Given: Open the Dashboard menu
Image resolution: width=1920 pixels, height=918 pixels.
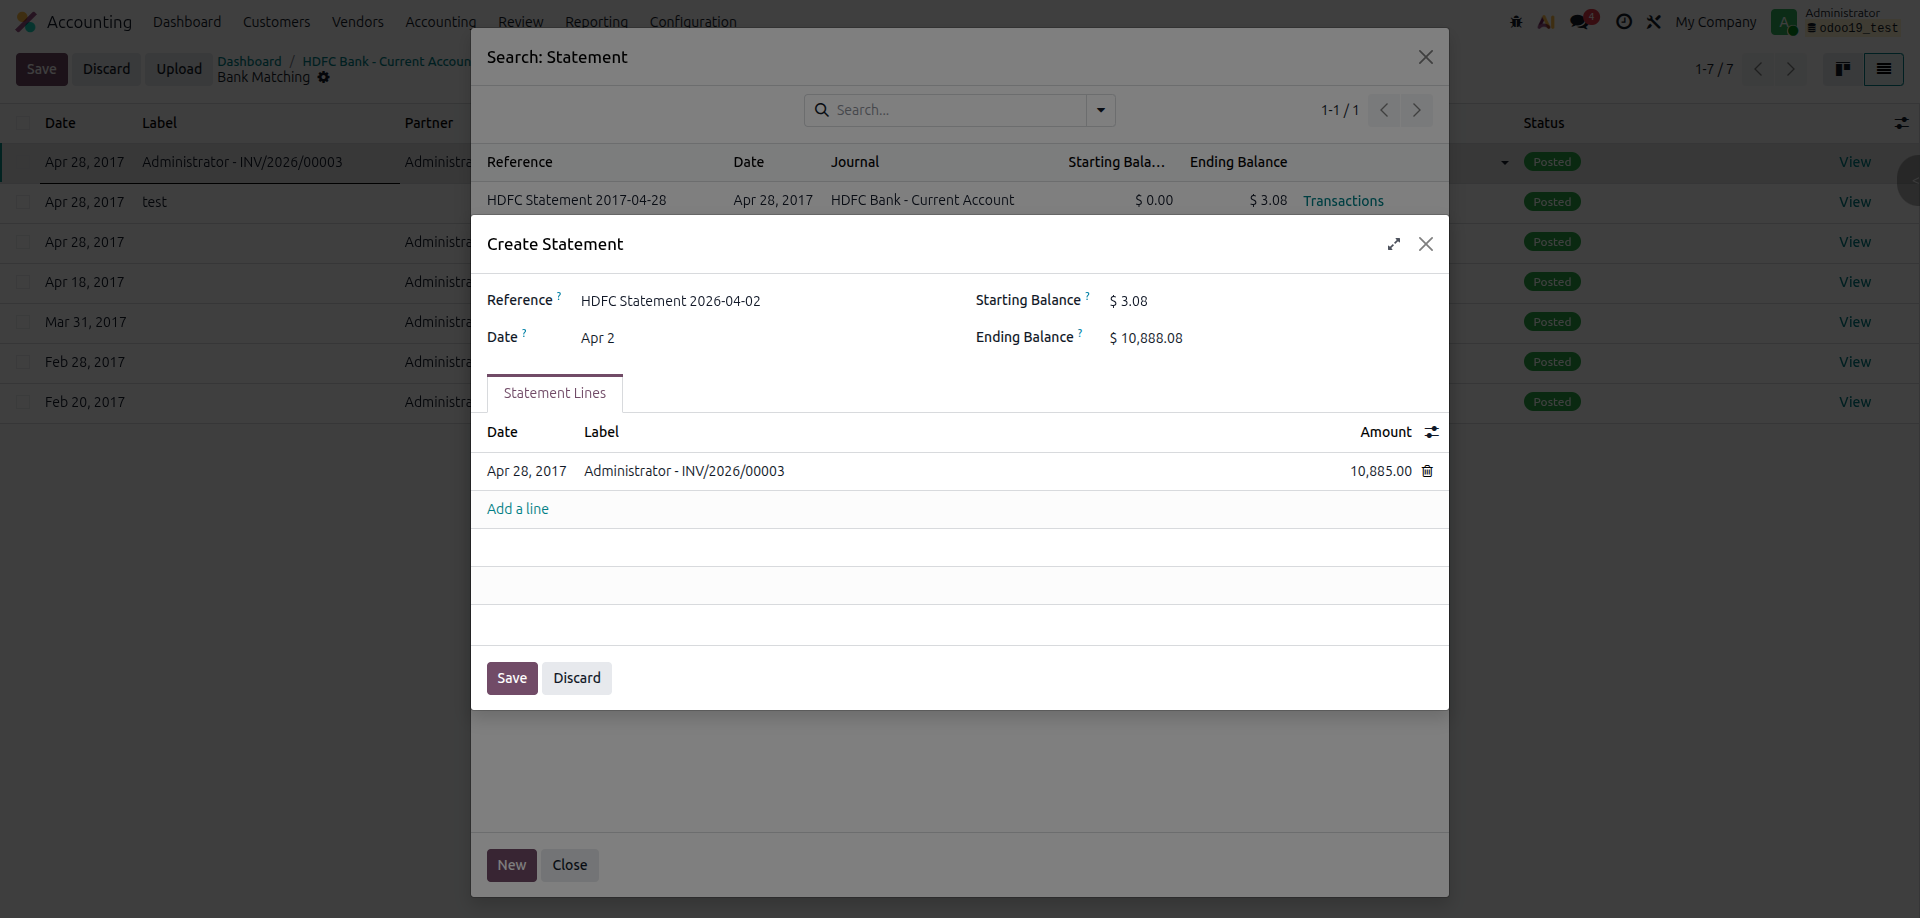Looking at the screenshot, I should click(187, 22).
